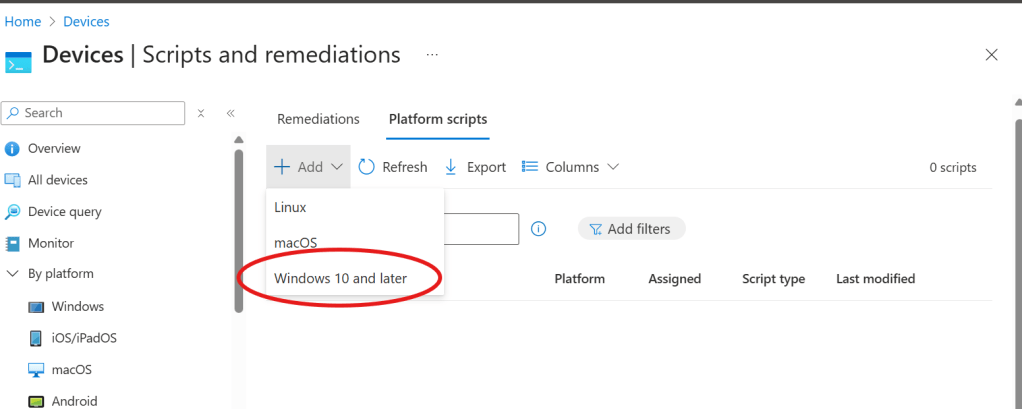Refresh the platform scripts list

click(393, 167)
